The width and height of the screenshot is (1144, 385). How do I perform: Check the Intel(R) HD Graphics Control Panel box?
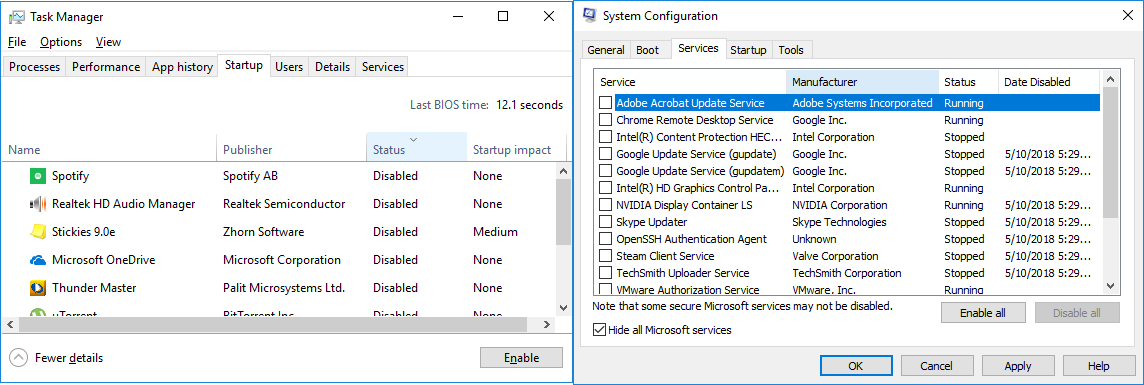pyautogui.click(x=606, y=188)
